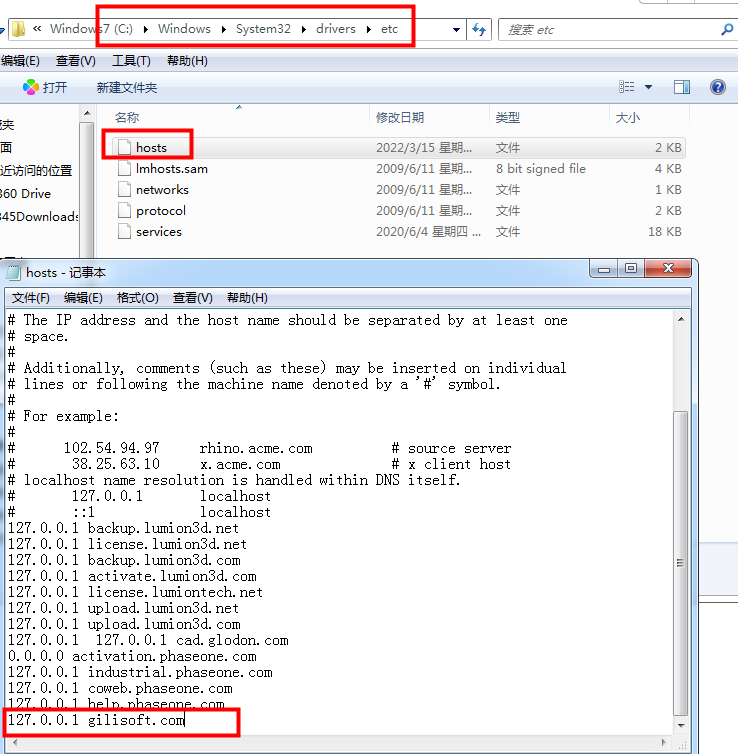The width and height of the screenshot is (738, 754).
Task: Click the 360 Drive sidebar item
Action: 25,194
